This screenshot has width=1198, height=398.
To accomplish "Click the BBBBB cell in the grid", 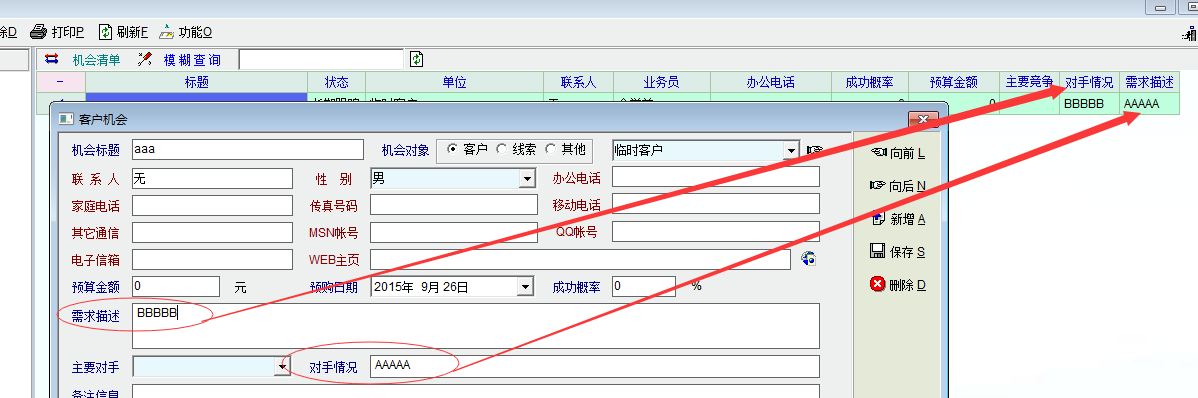I will [x=1090, y=104].
